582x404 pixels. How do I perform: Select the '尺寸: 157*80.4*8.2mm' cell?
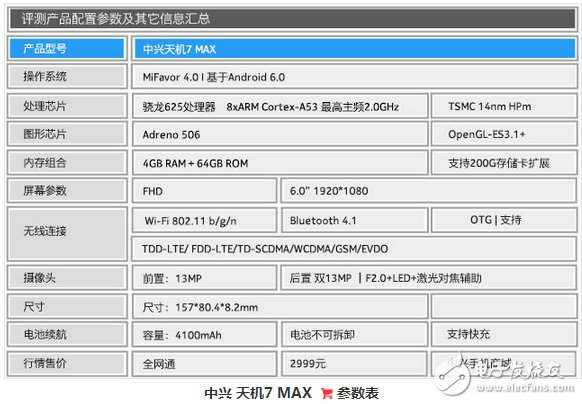[x=280, y=307]
